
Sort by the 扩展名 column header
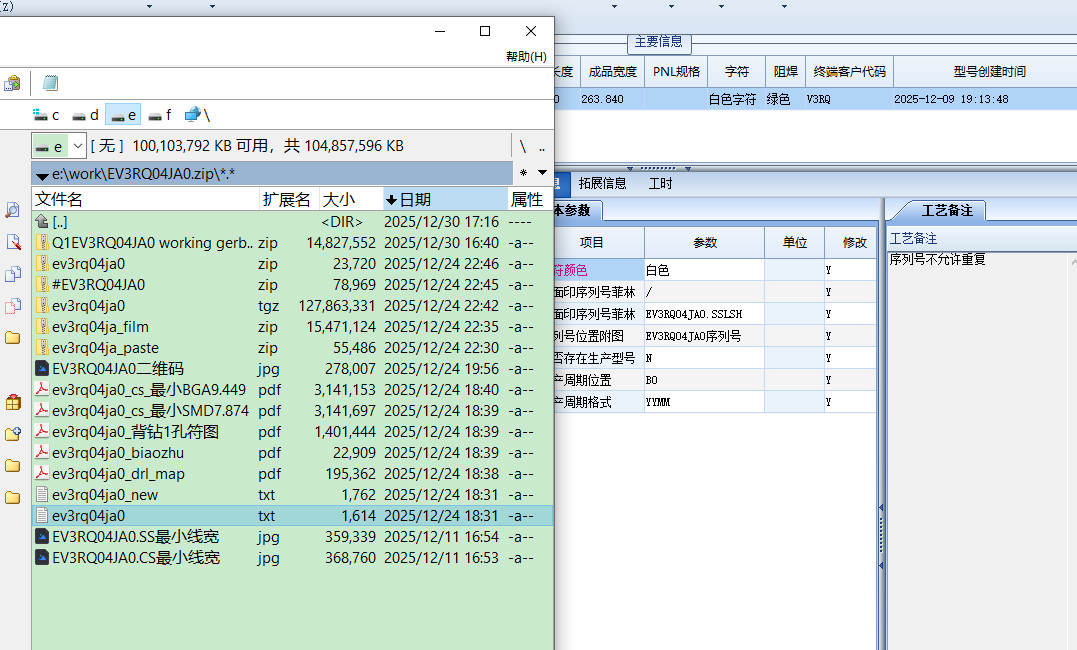click(289, 199)
